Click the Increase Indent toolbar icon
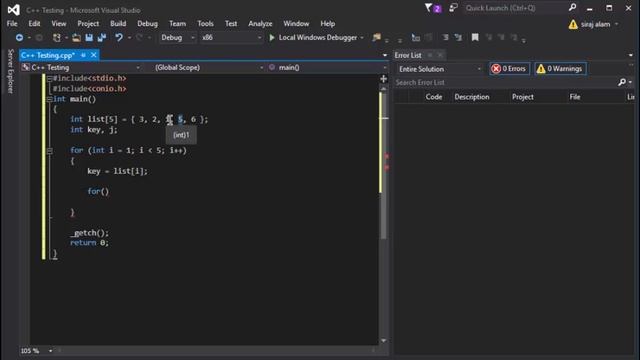Viewport: 640px width, 360px height. (458, 38)
